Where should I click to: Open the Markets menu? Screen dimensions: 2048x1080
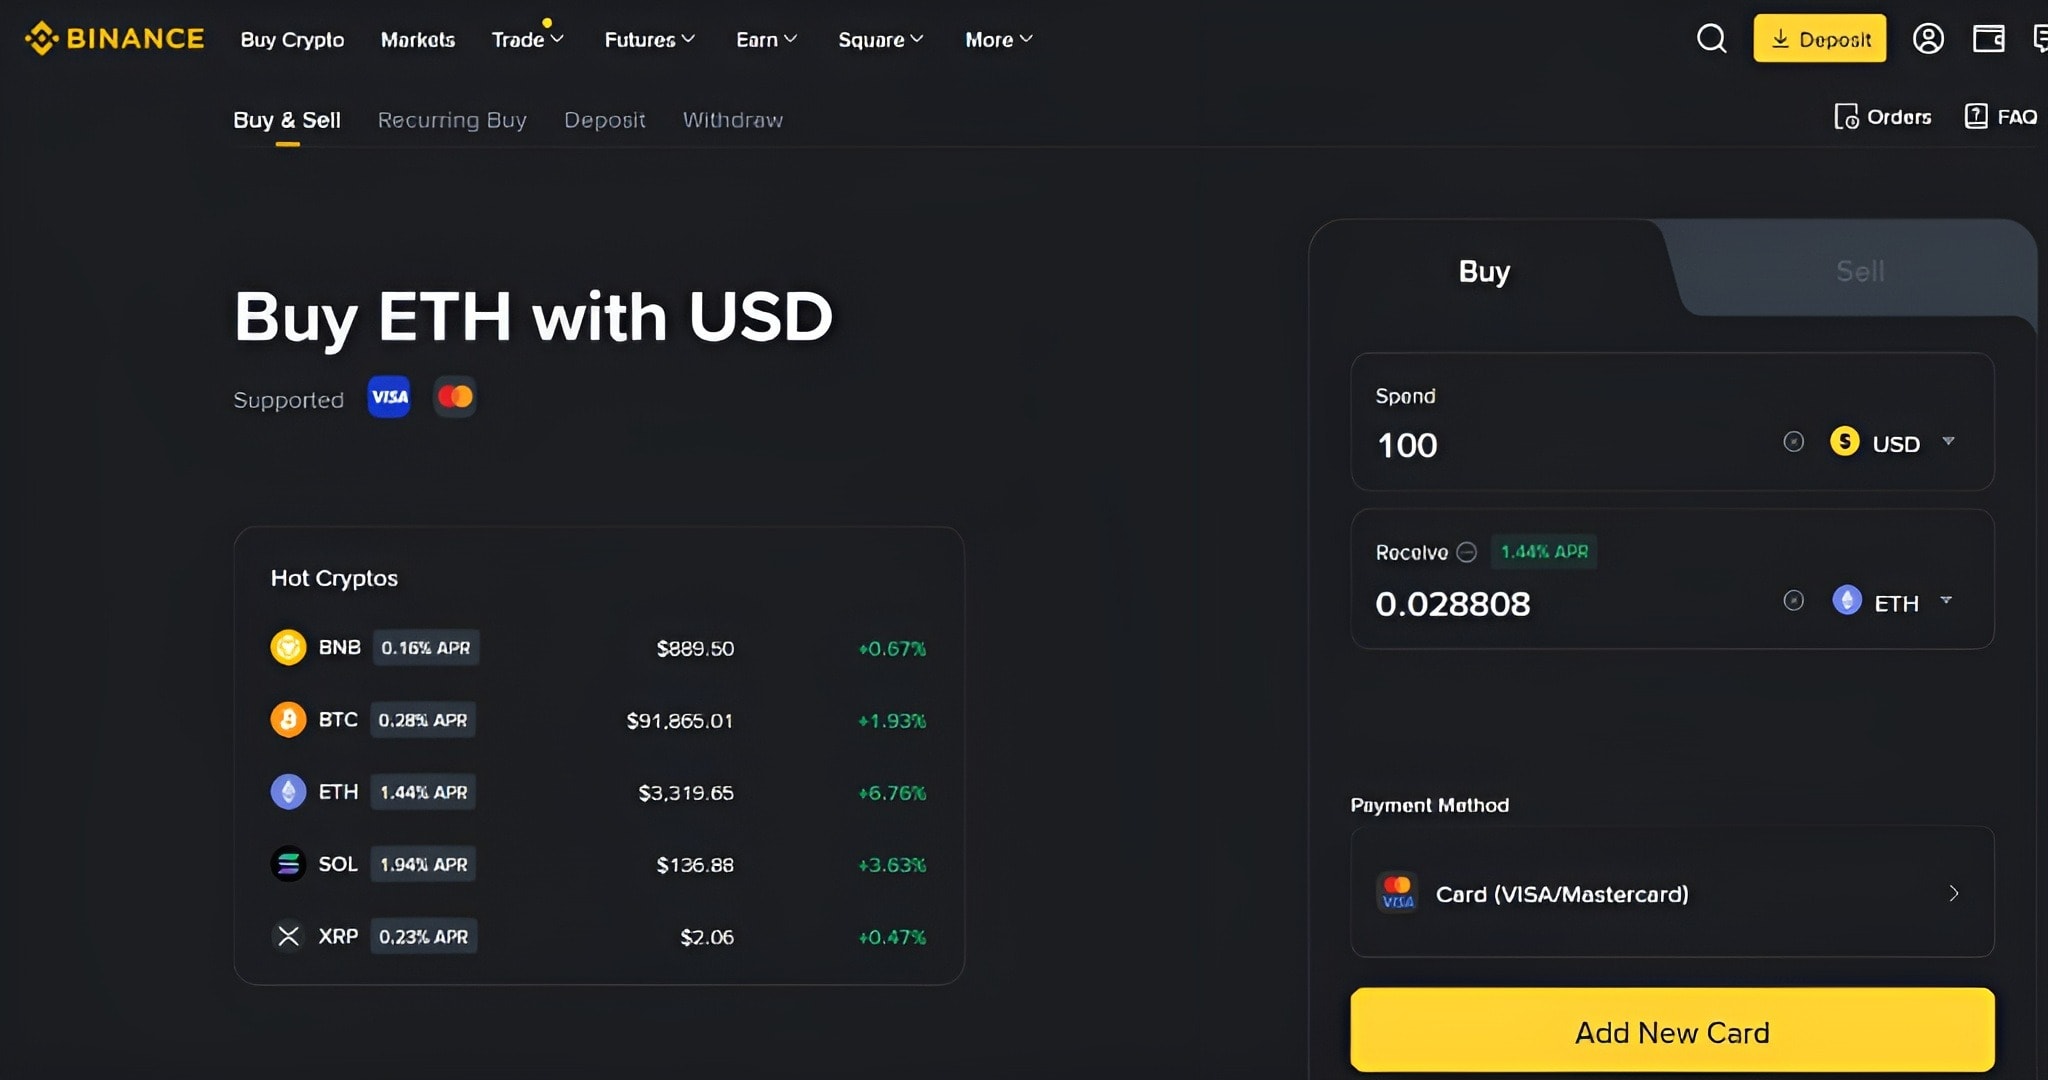coord(418,40)
